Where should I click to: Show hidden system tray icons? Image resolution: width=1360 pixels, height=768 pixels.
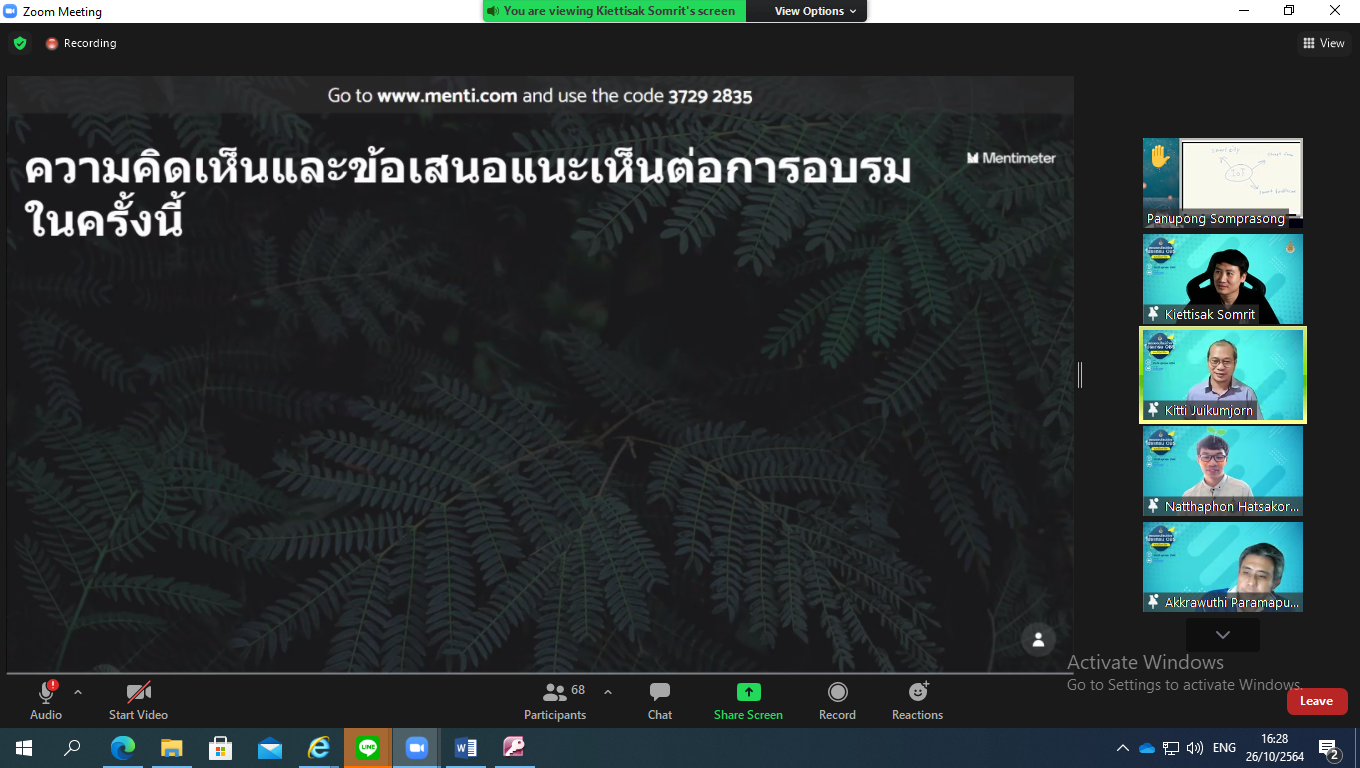click(1123, 748)
